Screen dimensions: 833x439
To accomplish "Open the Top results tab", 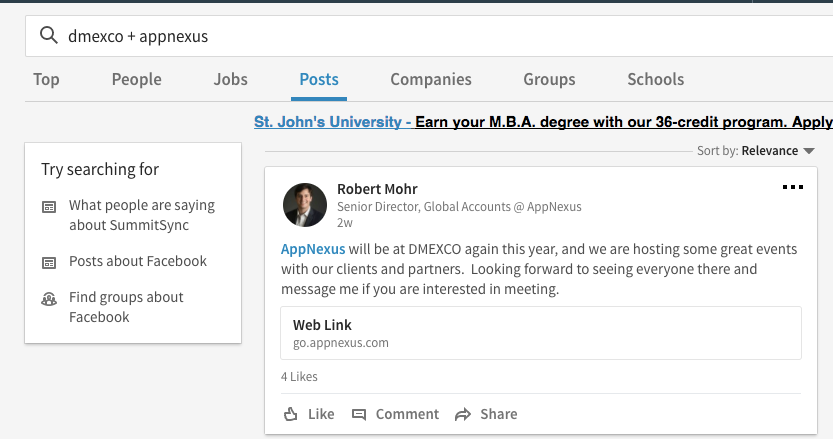I will click(x=46, y=80).
